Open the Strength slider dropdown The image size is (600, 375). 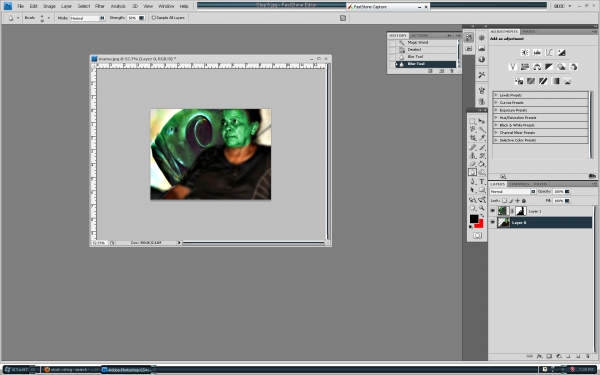tap(141, 18)
